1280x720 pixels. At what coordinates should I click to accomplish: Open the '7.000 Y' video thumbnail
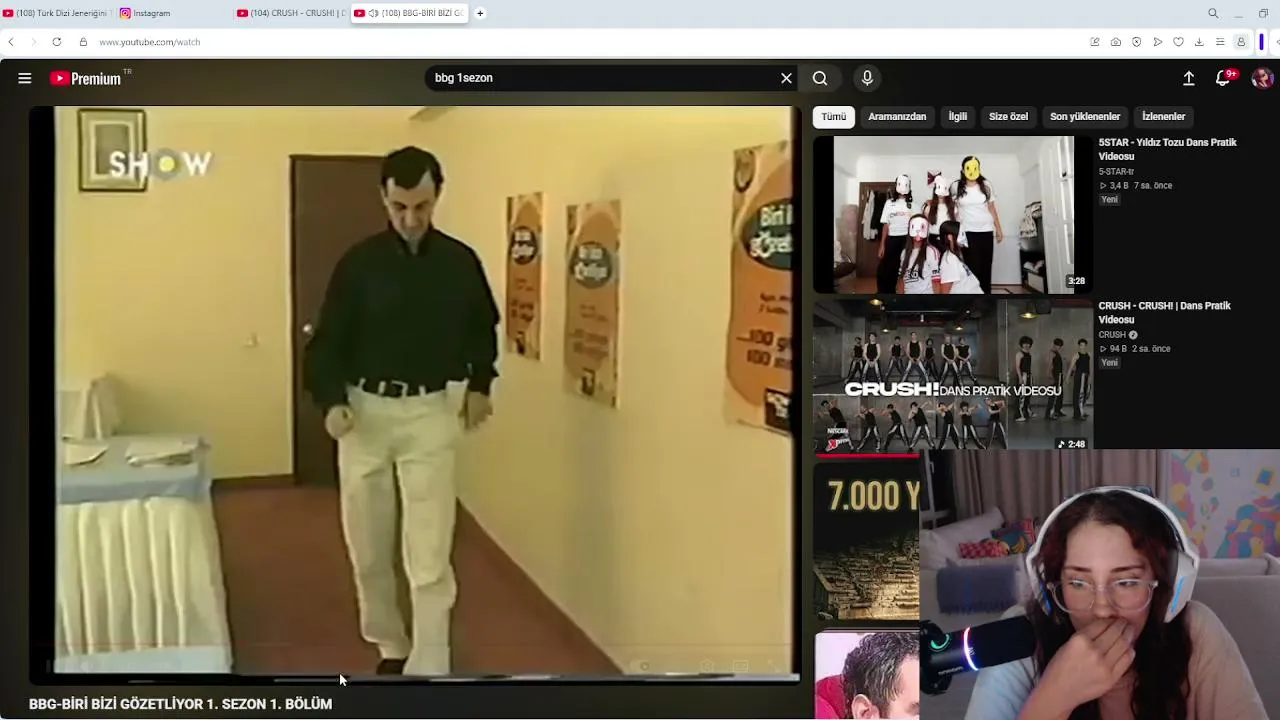click(866, 541)
